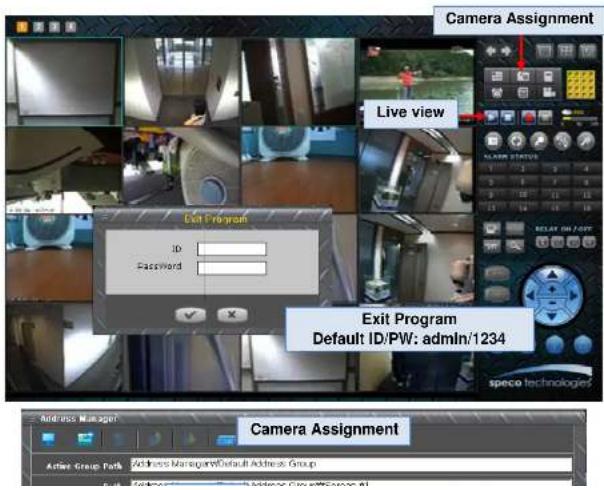
Task: Go to next page with right arrow
Action: click(x=506, y=51)
